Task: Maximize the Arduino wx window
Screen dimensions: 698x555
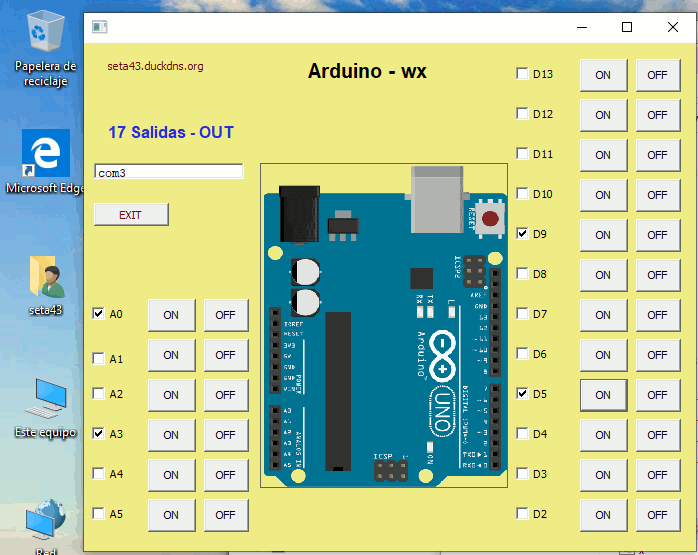Action: (x=627, y=28)
